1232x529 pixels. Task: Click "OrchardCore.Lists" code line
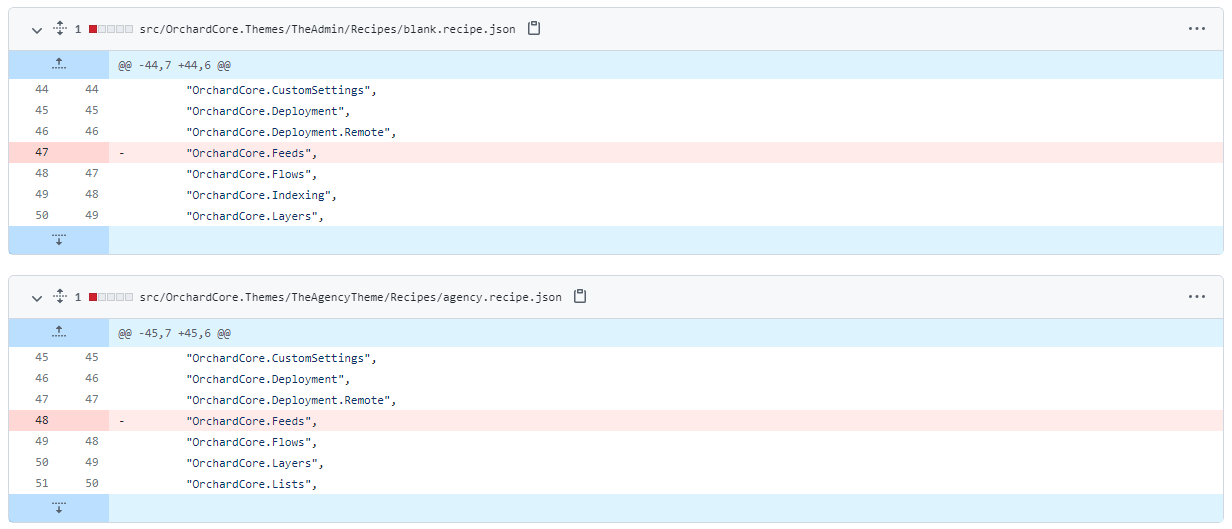coord(252,484)
